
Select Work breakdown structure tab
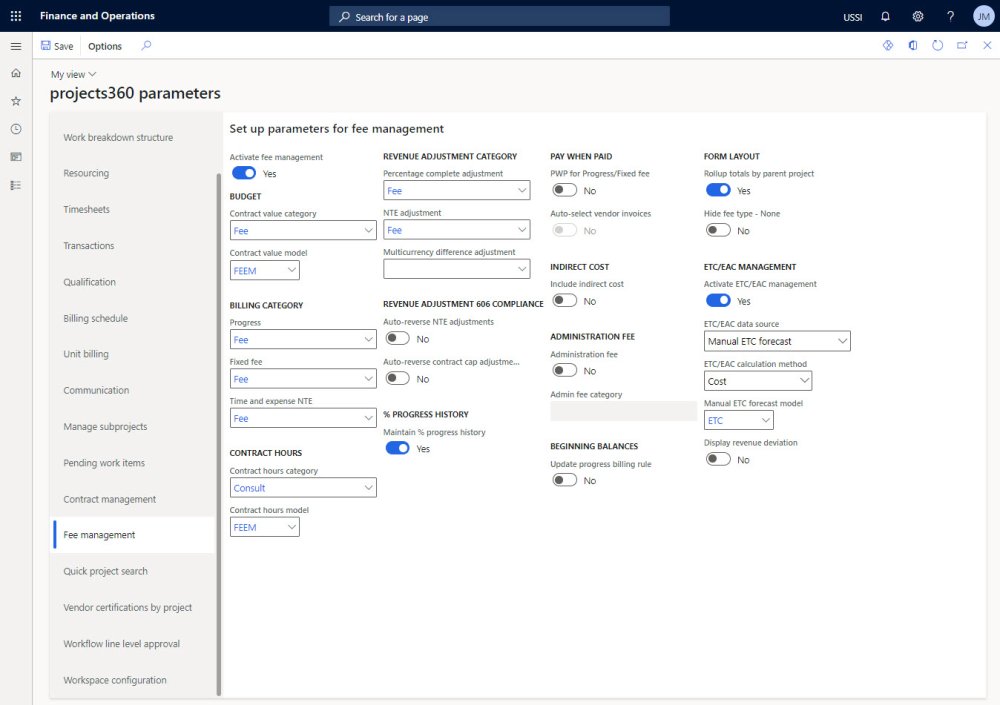tap(134, 137)
